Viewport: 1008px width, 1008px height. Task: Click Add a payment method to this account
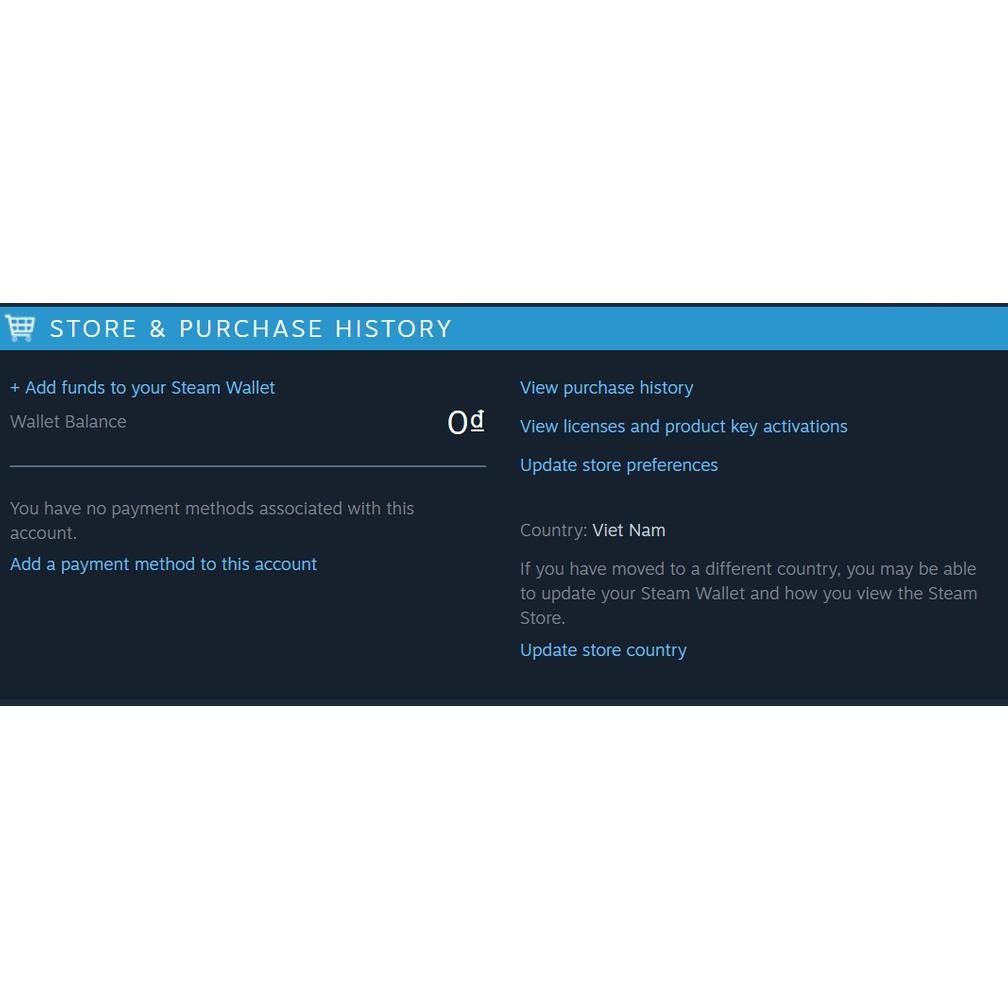[163, 564]
